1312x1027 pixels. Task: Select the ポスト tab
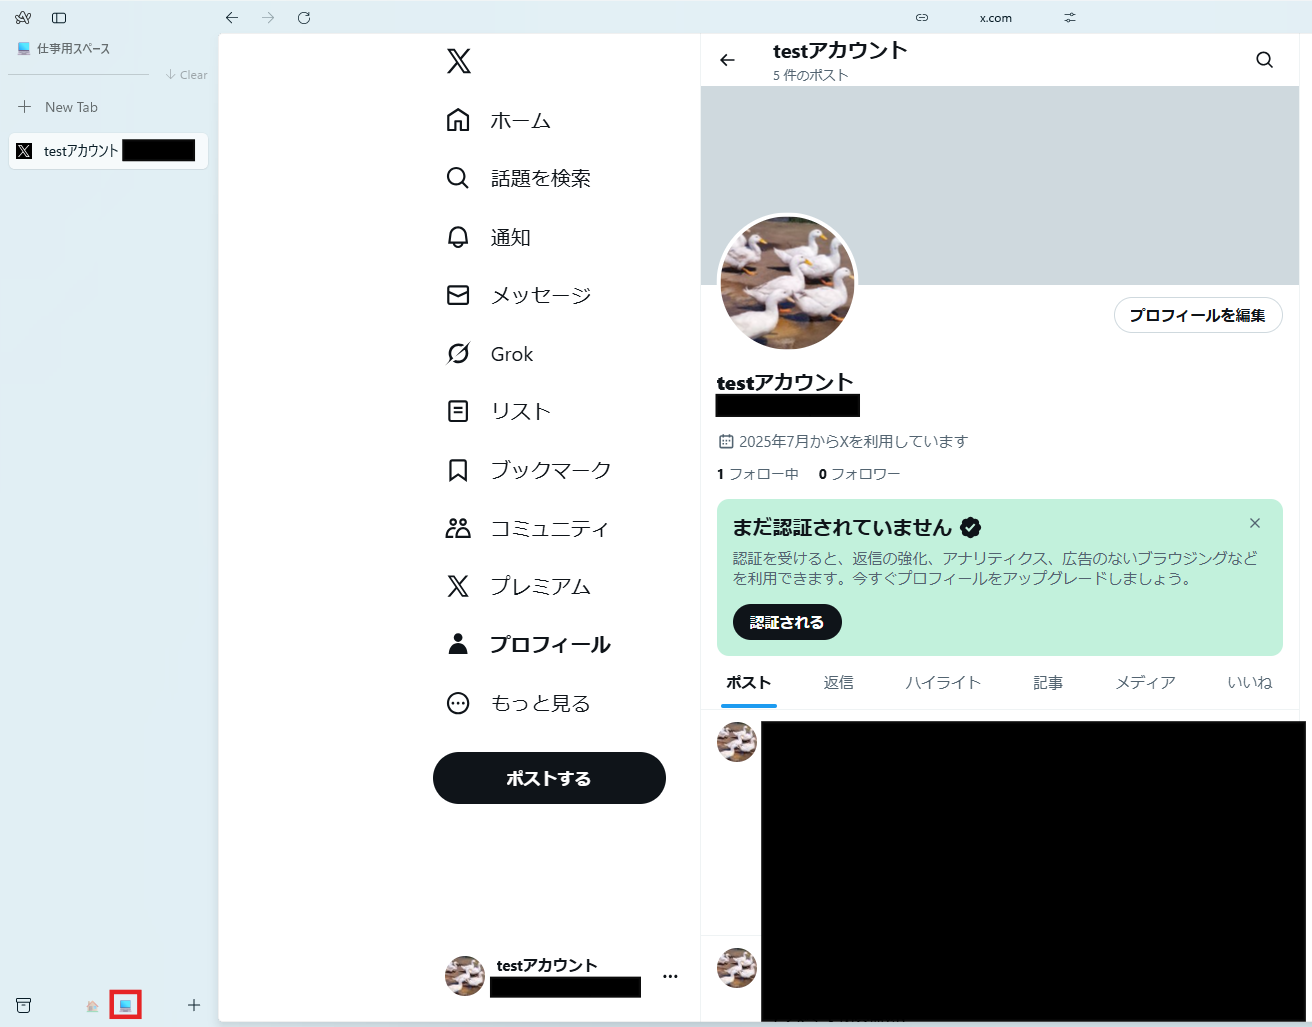(x=748, y=683)
